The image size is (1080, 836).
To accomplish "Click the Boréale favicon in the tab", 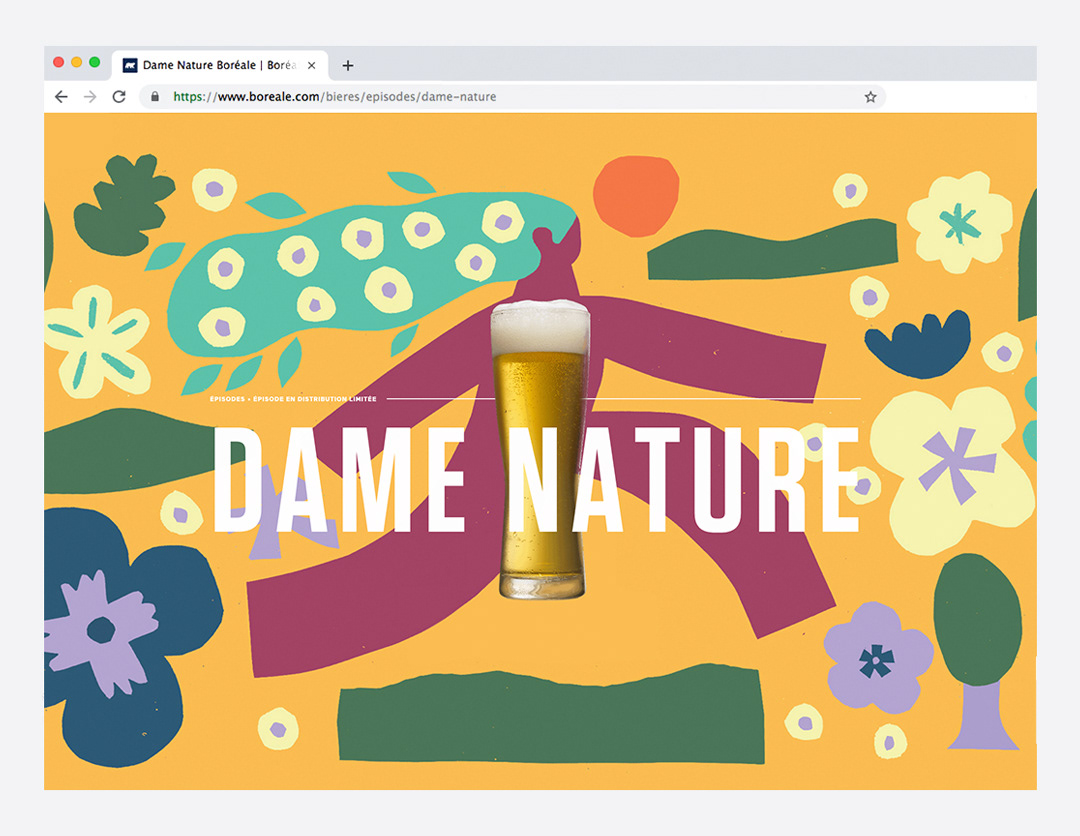I will pos(130,65).
